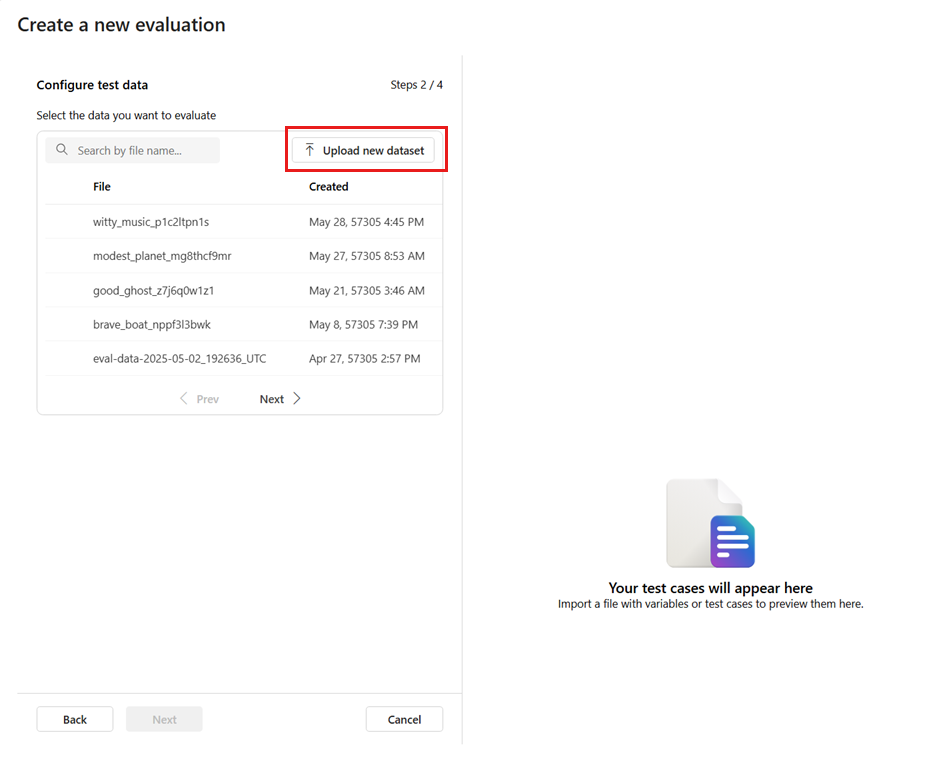Click the May 21, 57305 3:46 AM date
Screen dimensions: 947x763
pos(367,291)
